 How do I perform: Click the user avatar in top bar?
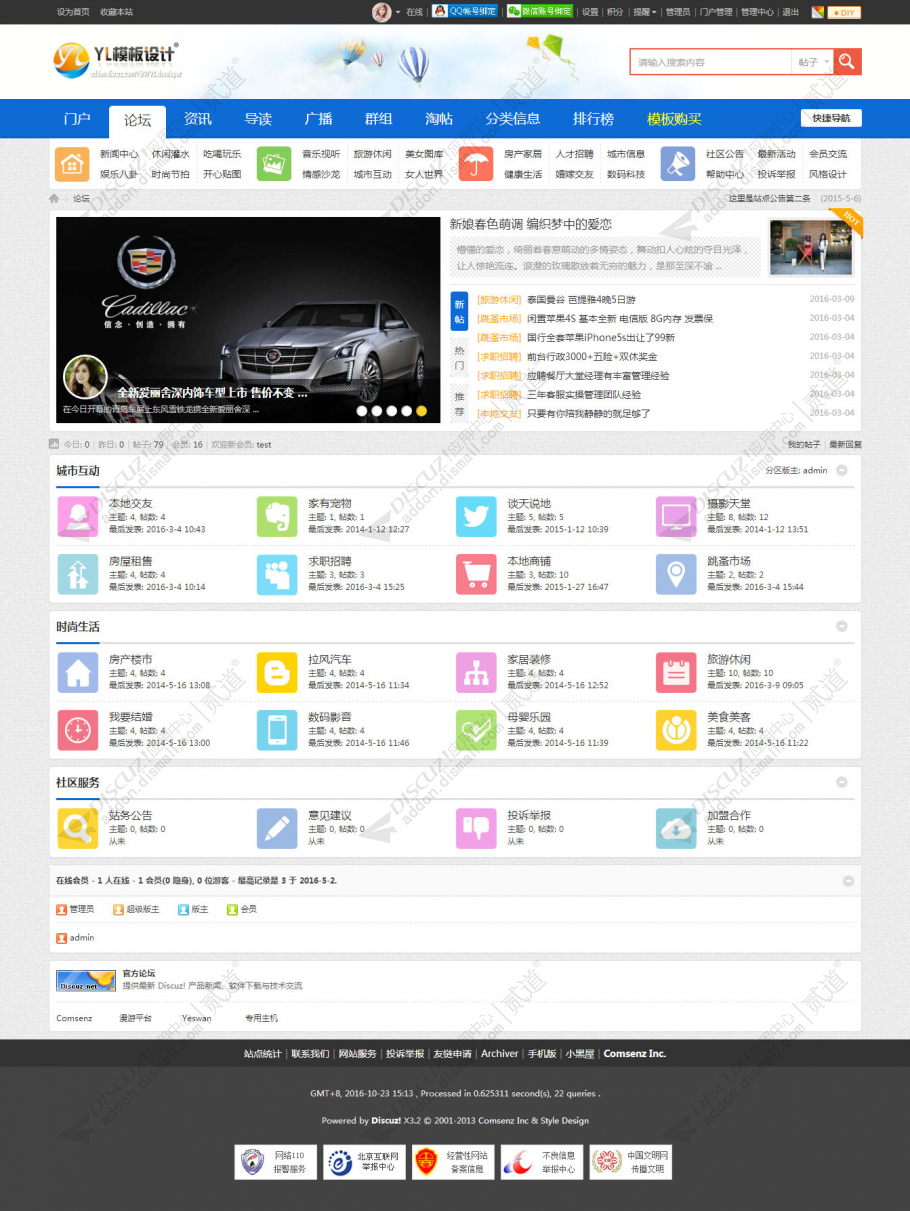click(382, 12)
